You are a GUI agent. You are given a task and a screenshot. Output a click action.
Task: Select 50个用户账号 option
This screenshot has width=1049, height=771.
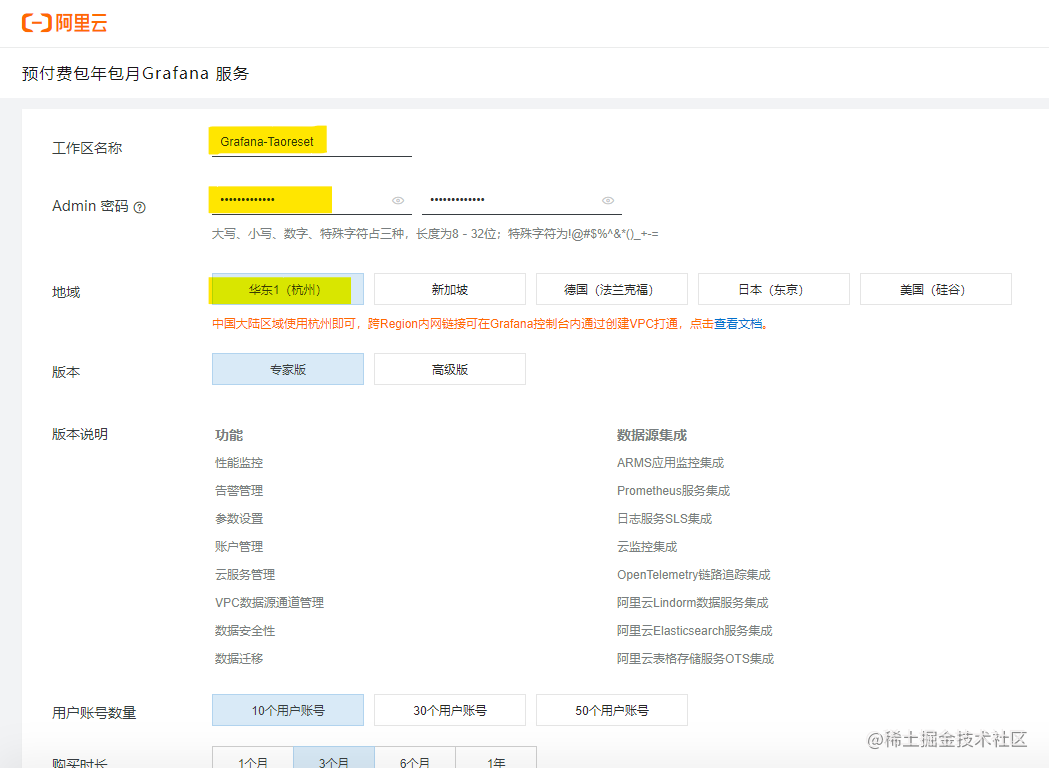(611, 710)
